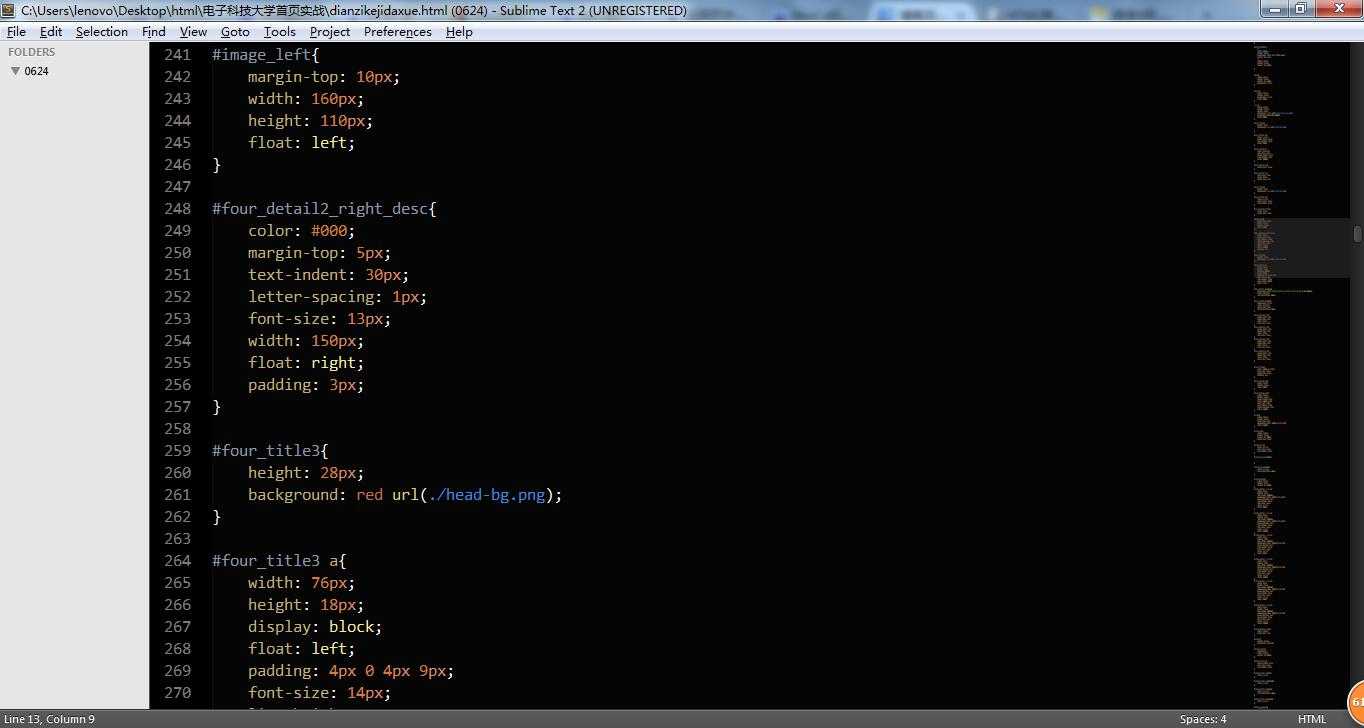
Task: Click the '#four_title3 a{' selector
Action: 279,561
